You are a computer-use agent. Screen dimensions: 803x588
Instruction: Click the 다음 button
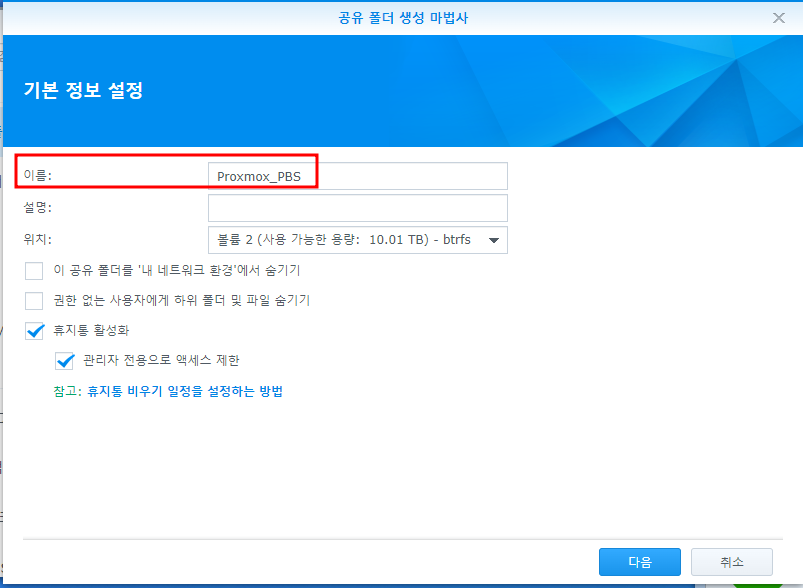click(640, 562)
